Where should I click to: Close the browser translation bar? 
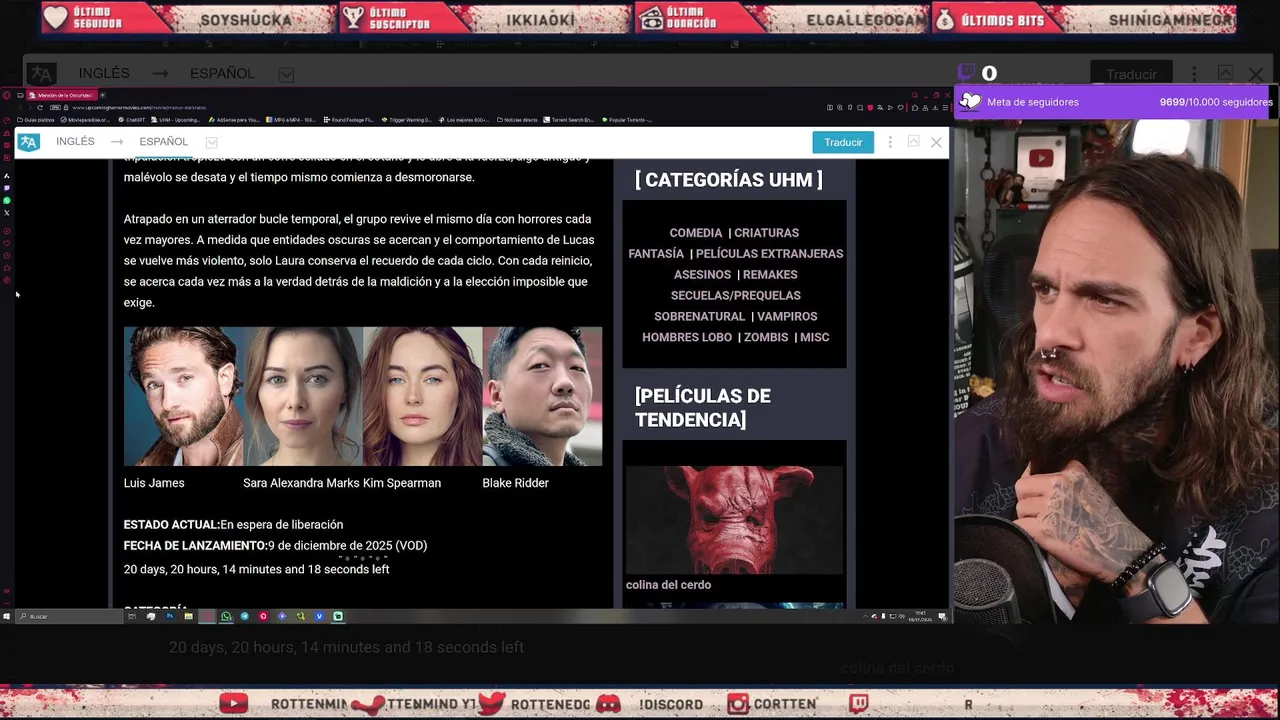pos(936,142)
